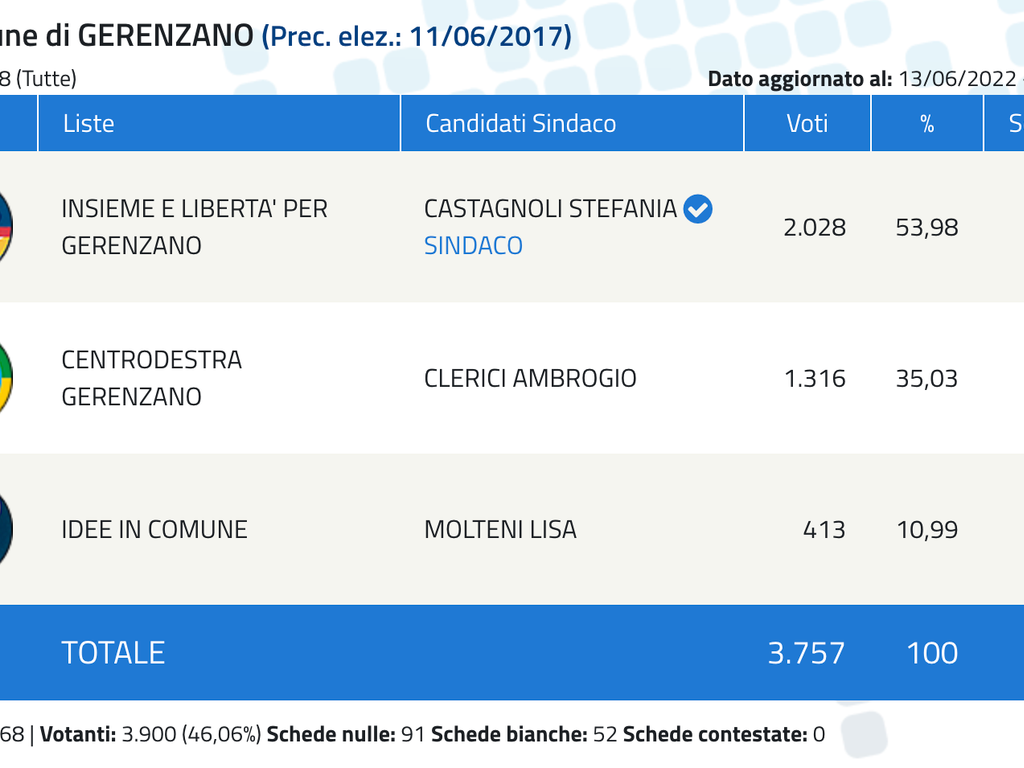
Task: Click the SINDACO label link
Action: tap(473, 246)
